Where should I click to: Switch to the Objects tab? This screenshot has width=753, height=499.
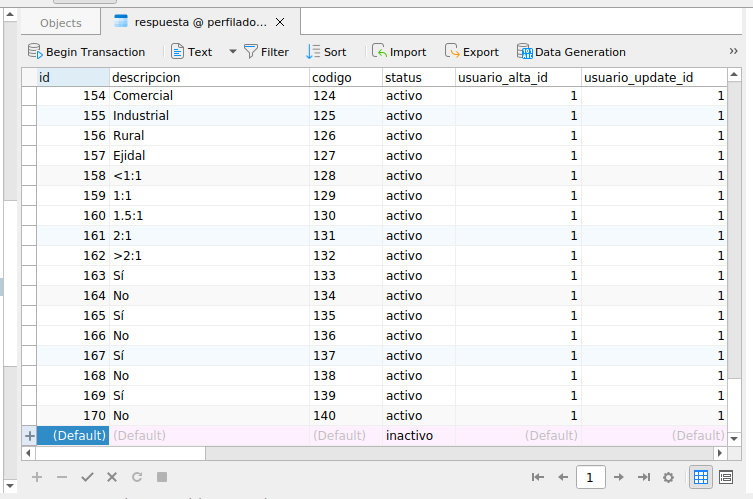click(61, 23)
